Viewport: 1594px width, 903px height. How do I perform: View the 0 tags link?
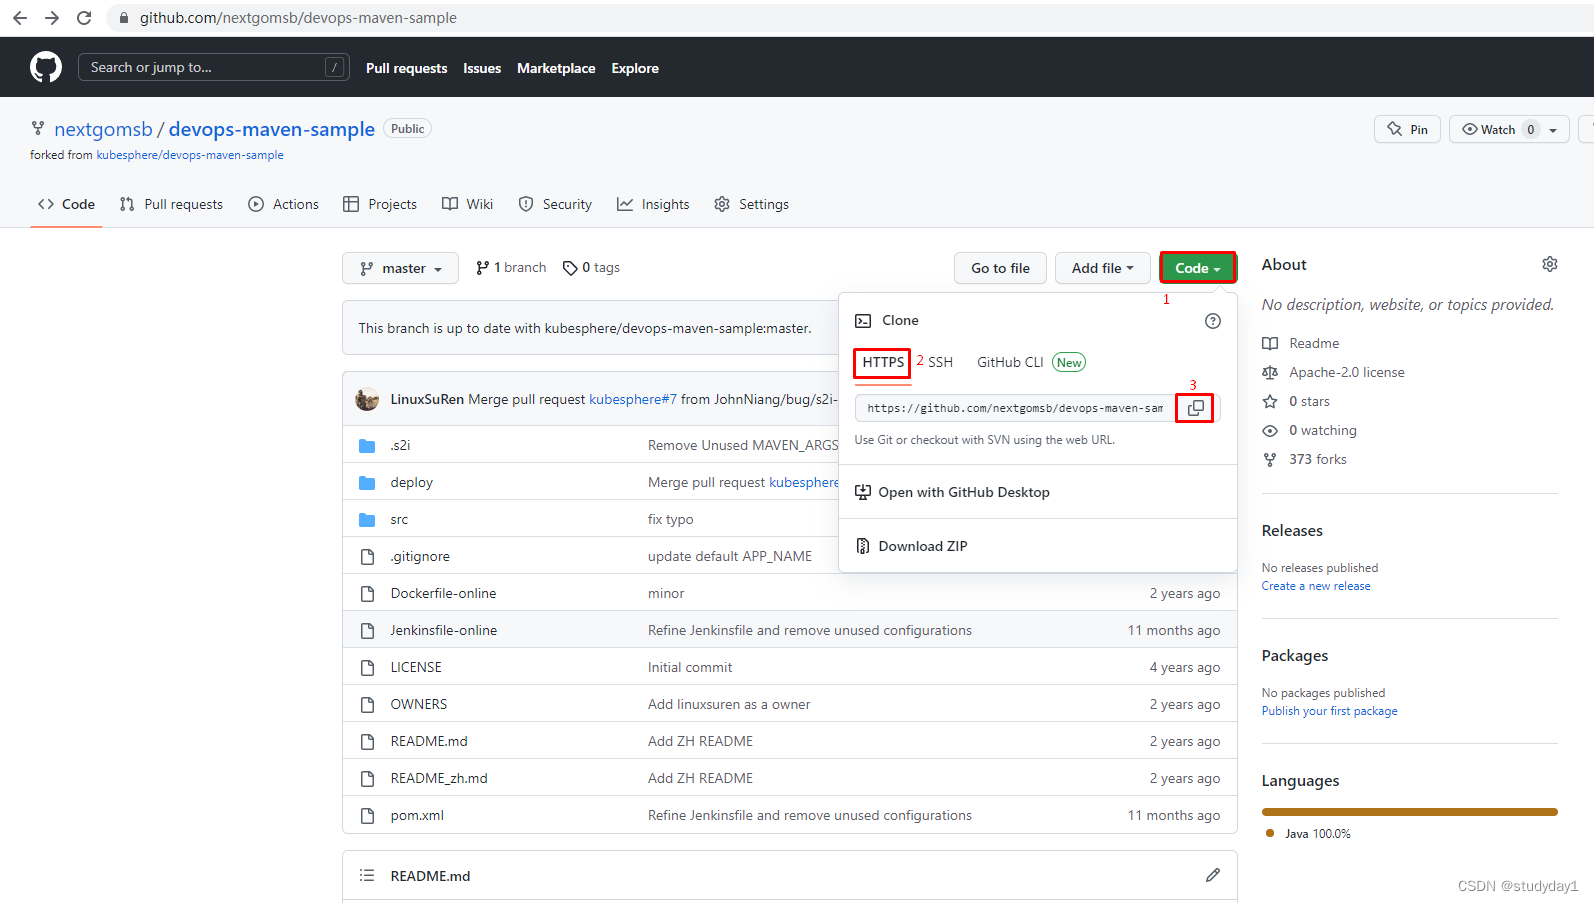click(591, 267)
